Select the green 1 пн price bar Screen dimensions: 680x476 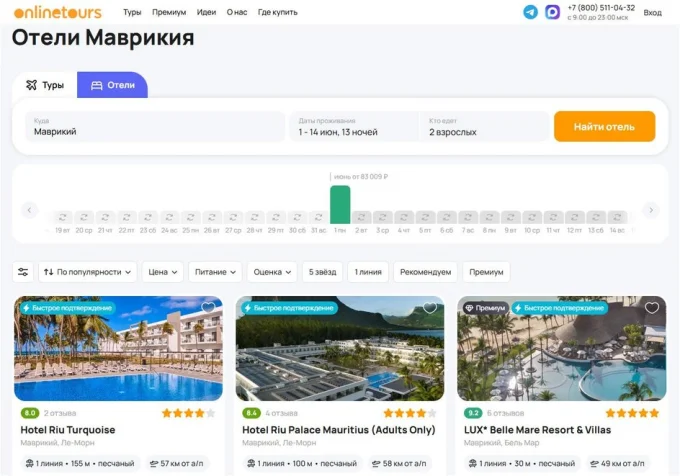340,205
